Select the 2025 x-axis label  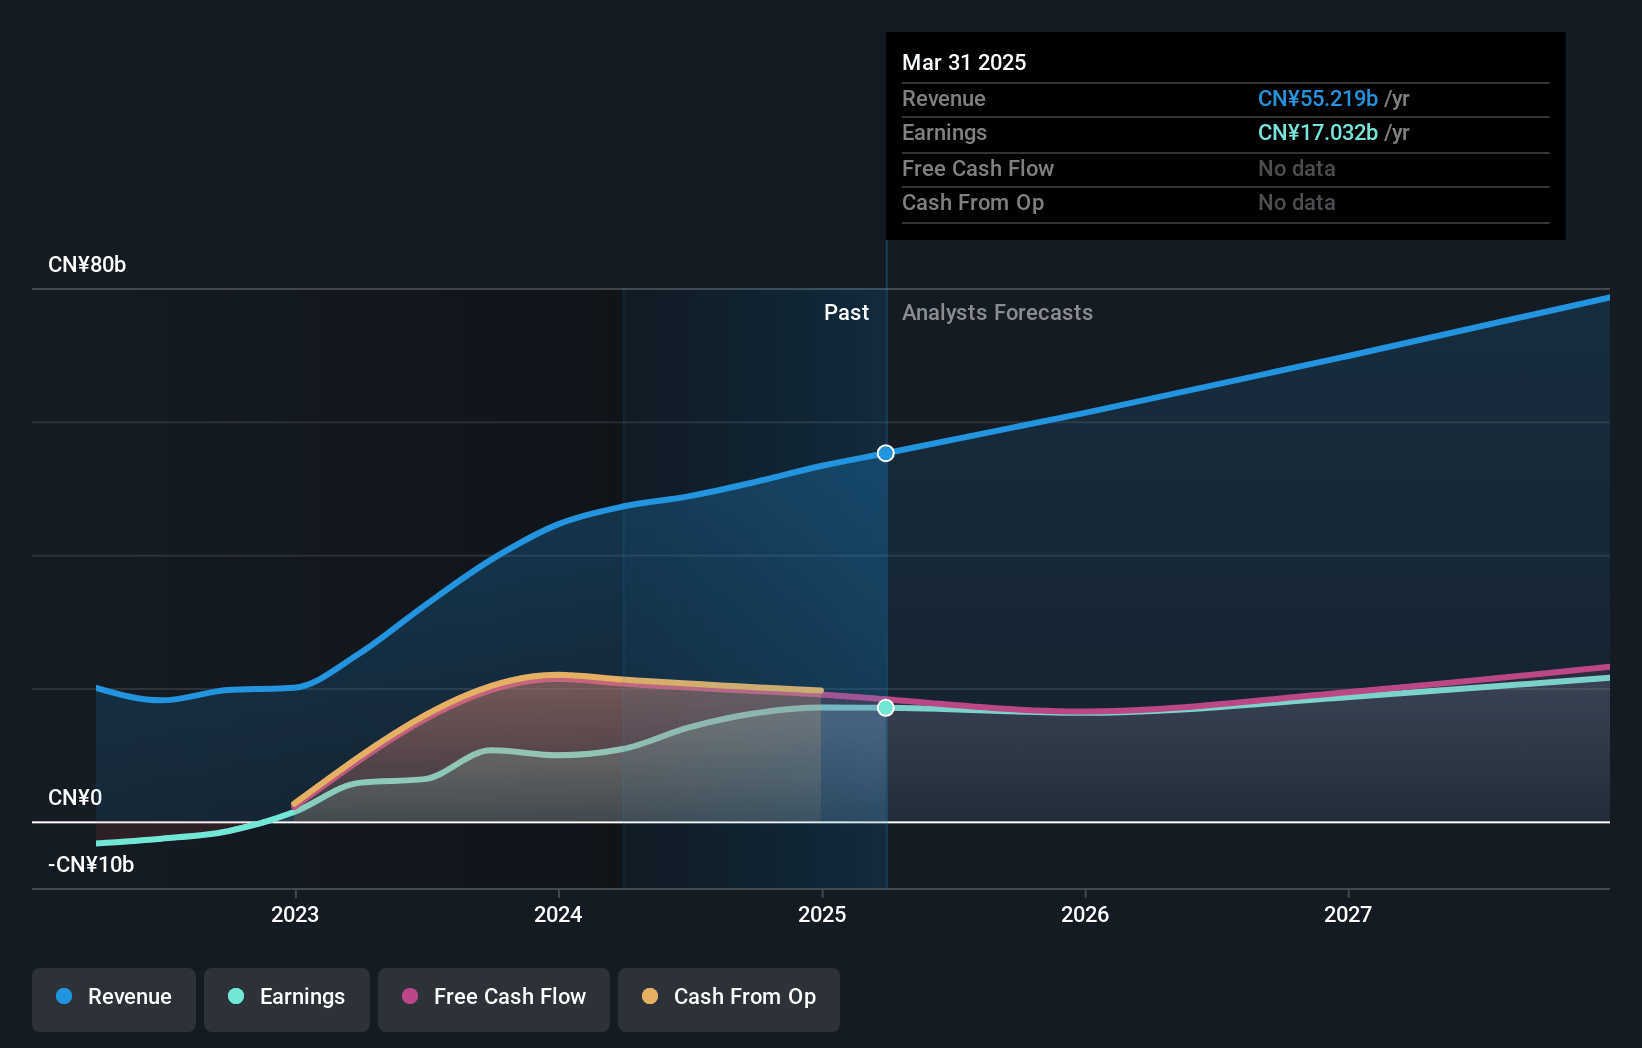pos(822,915)
